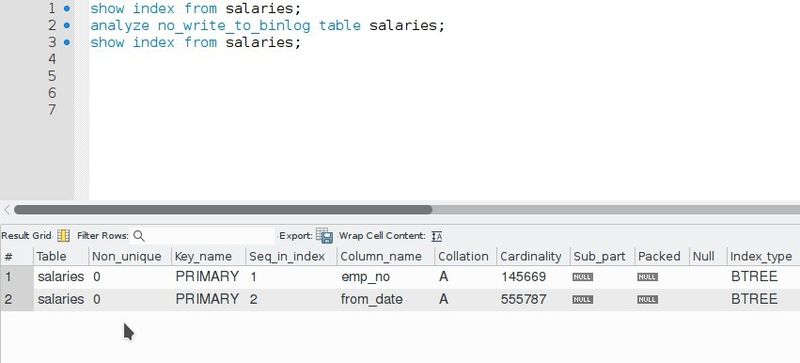This screenshot has height=363, width=800.
Task: Select result row number 2
Action: pos(17,299)
